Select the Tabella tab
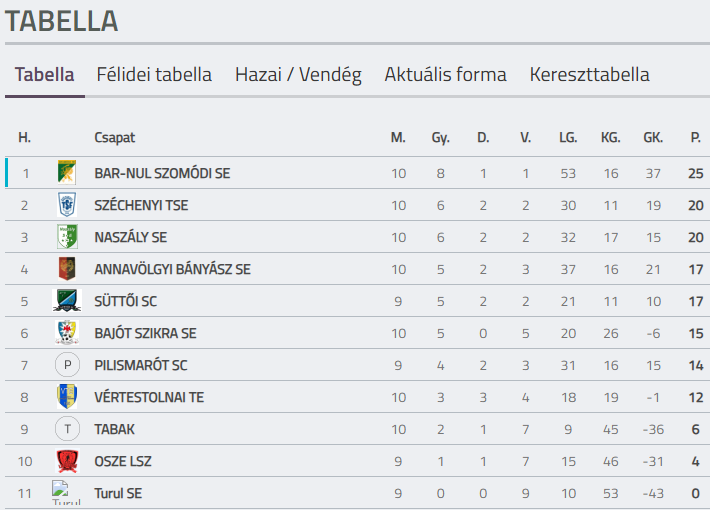The height and width of the screenshot is (510, 710). click(45, 75)
